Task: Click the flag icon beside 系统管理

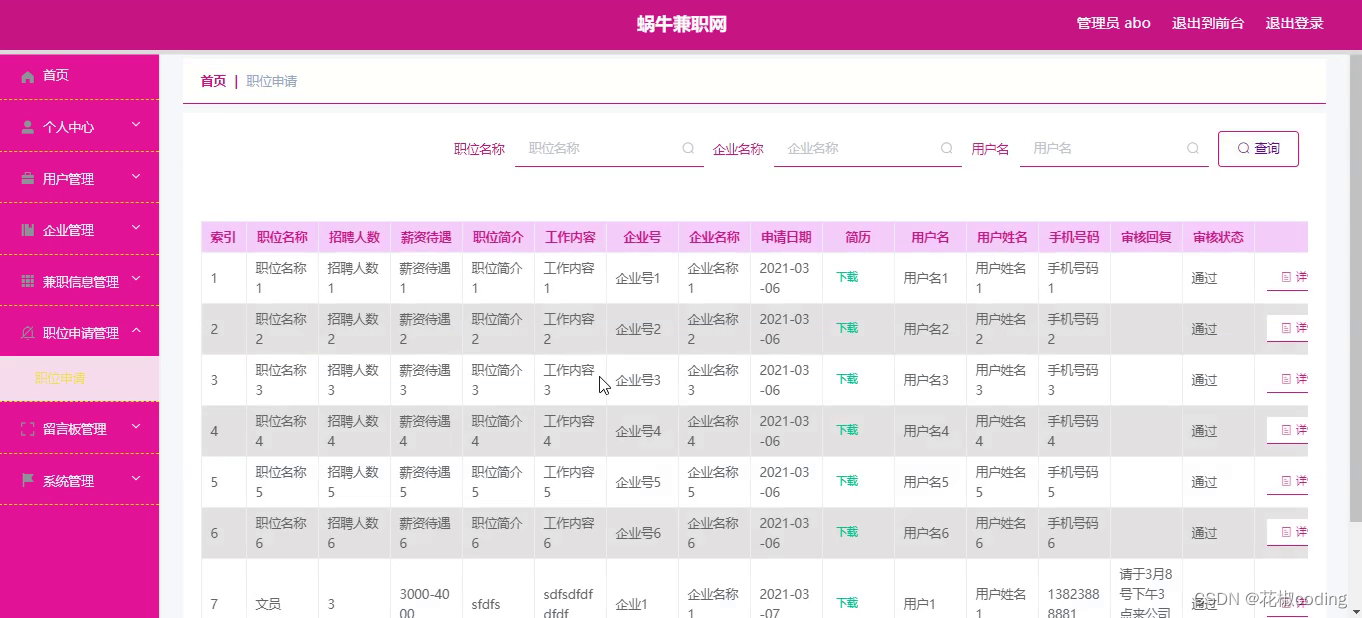Action: (x=28, y=481)
